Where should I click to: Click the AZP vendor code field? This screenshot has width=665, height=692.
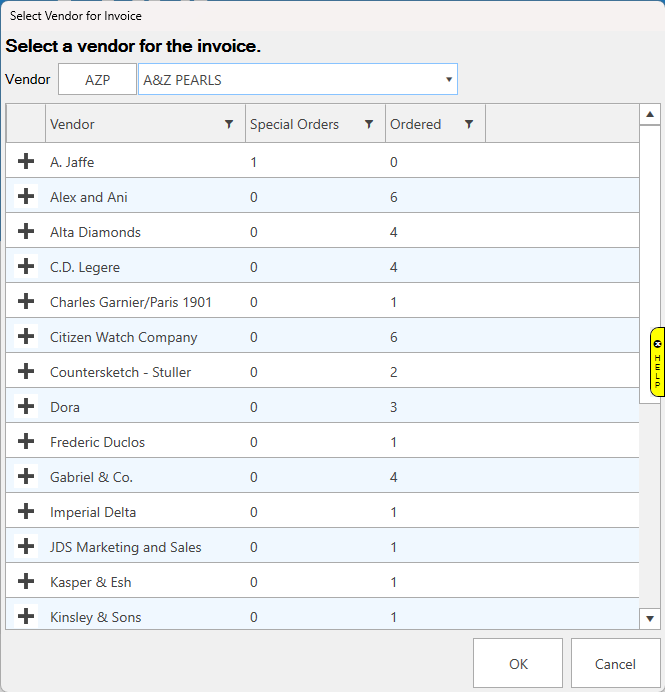pos(97,79)
